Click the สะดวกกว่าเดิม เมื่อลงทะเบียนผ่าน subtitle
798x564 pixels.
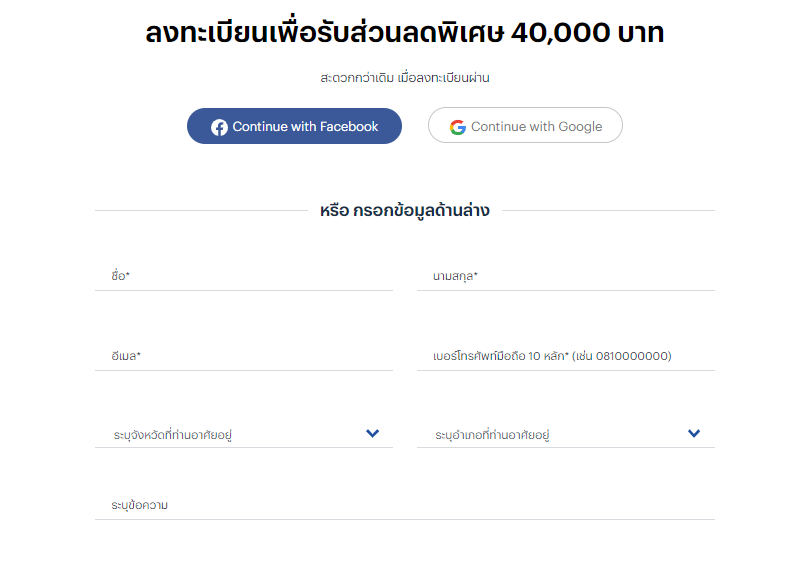405,78
